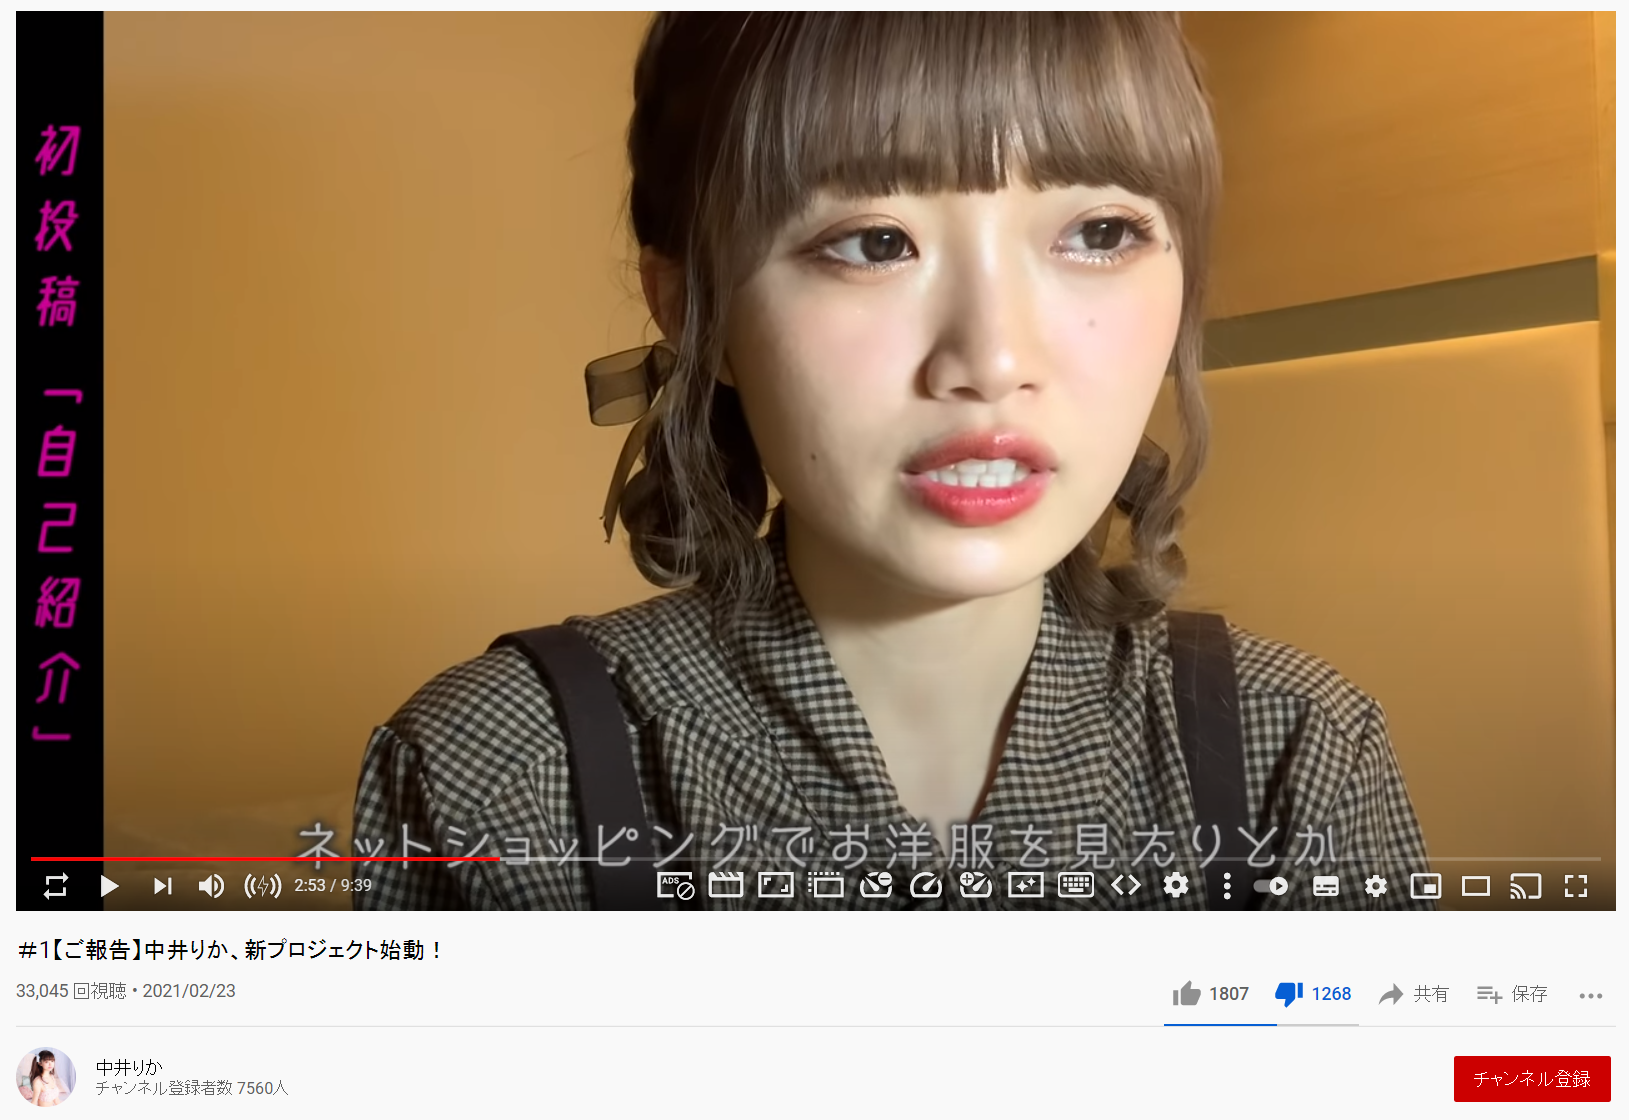The image size is (1629, 1120).
Task: Open the 中井りか channel avatar
Action: pyautogui.click(x=46, y=1077)
